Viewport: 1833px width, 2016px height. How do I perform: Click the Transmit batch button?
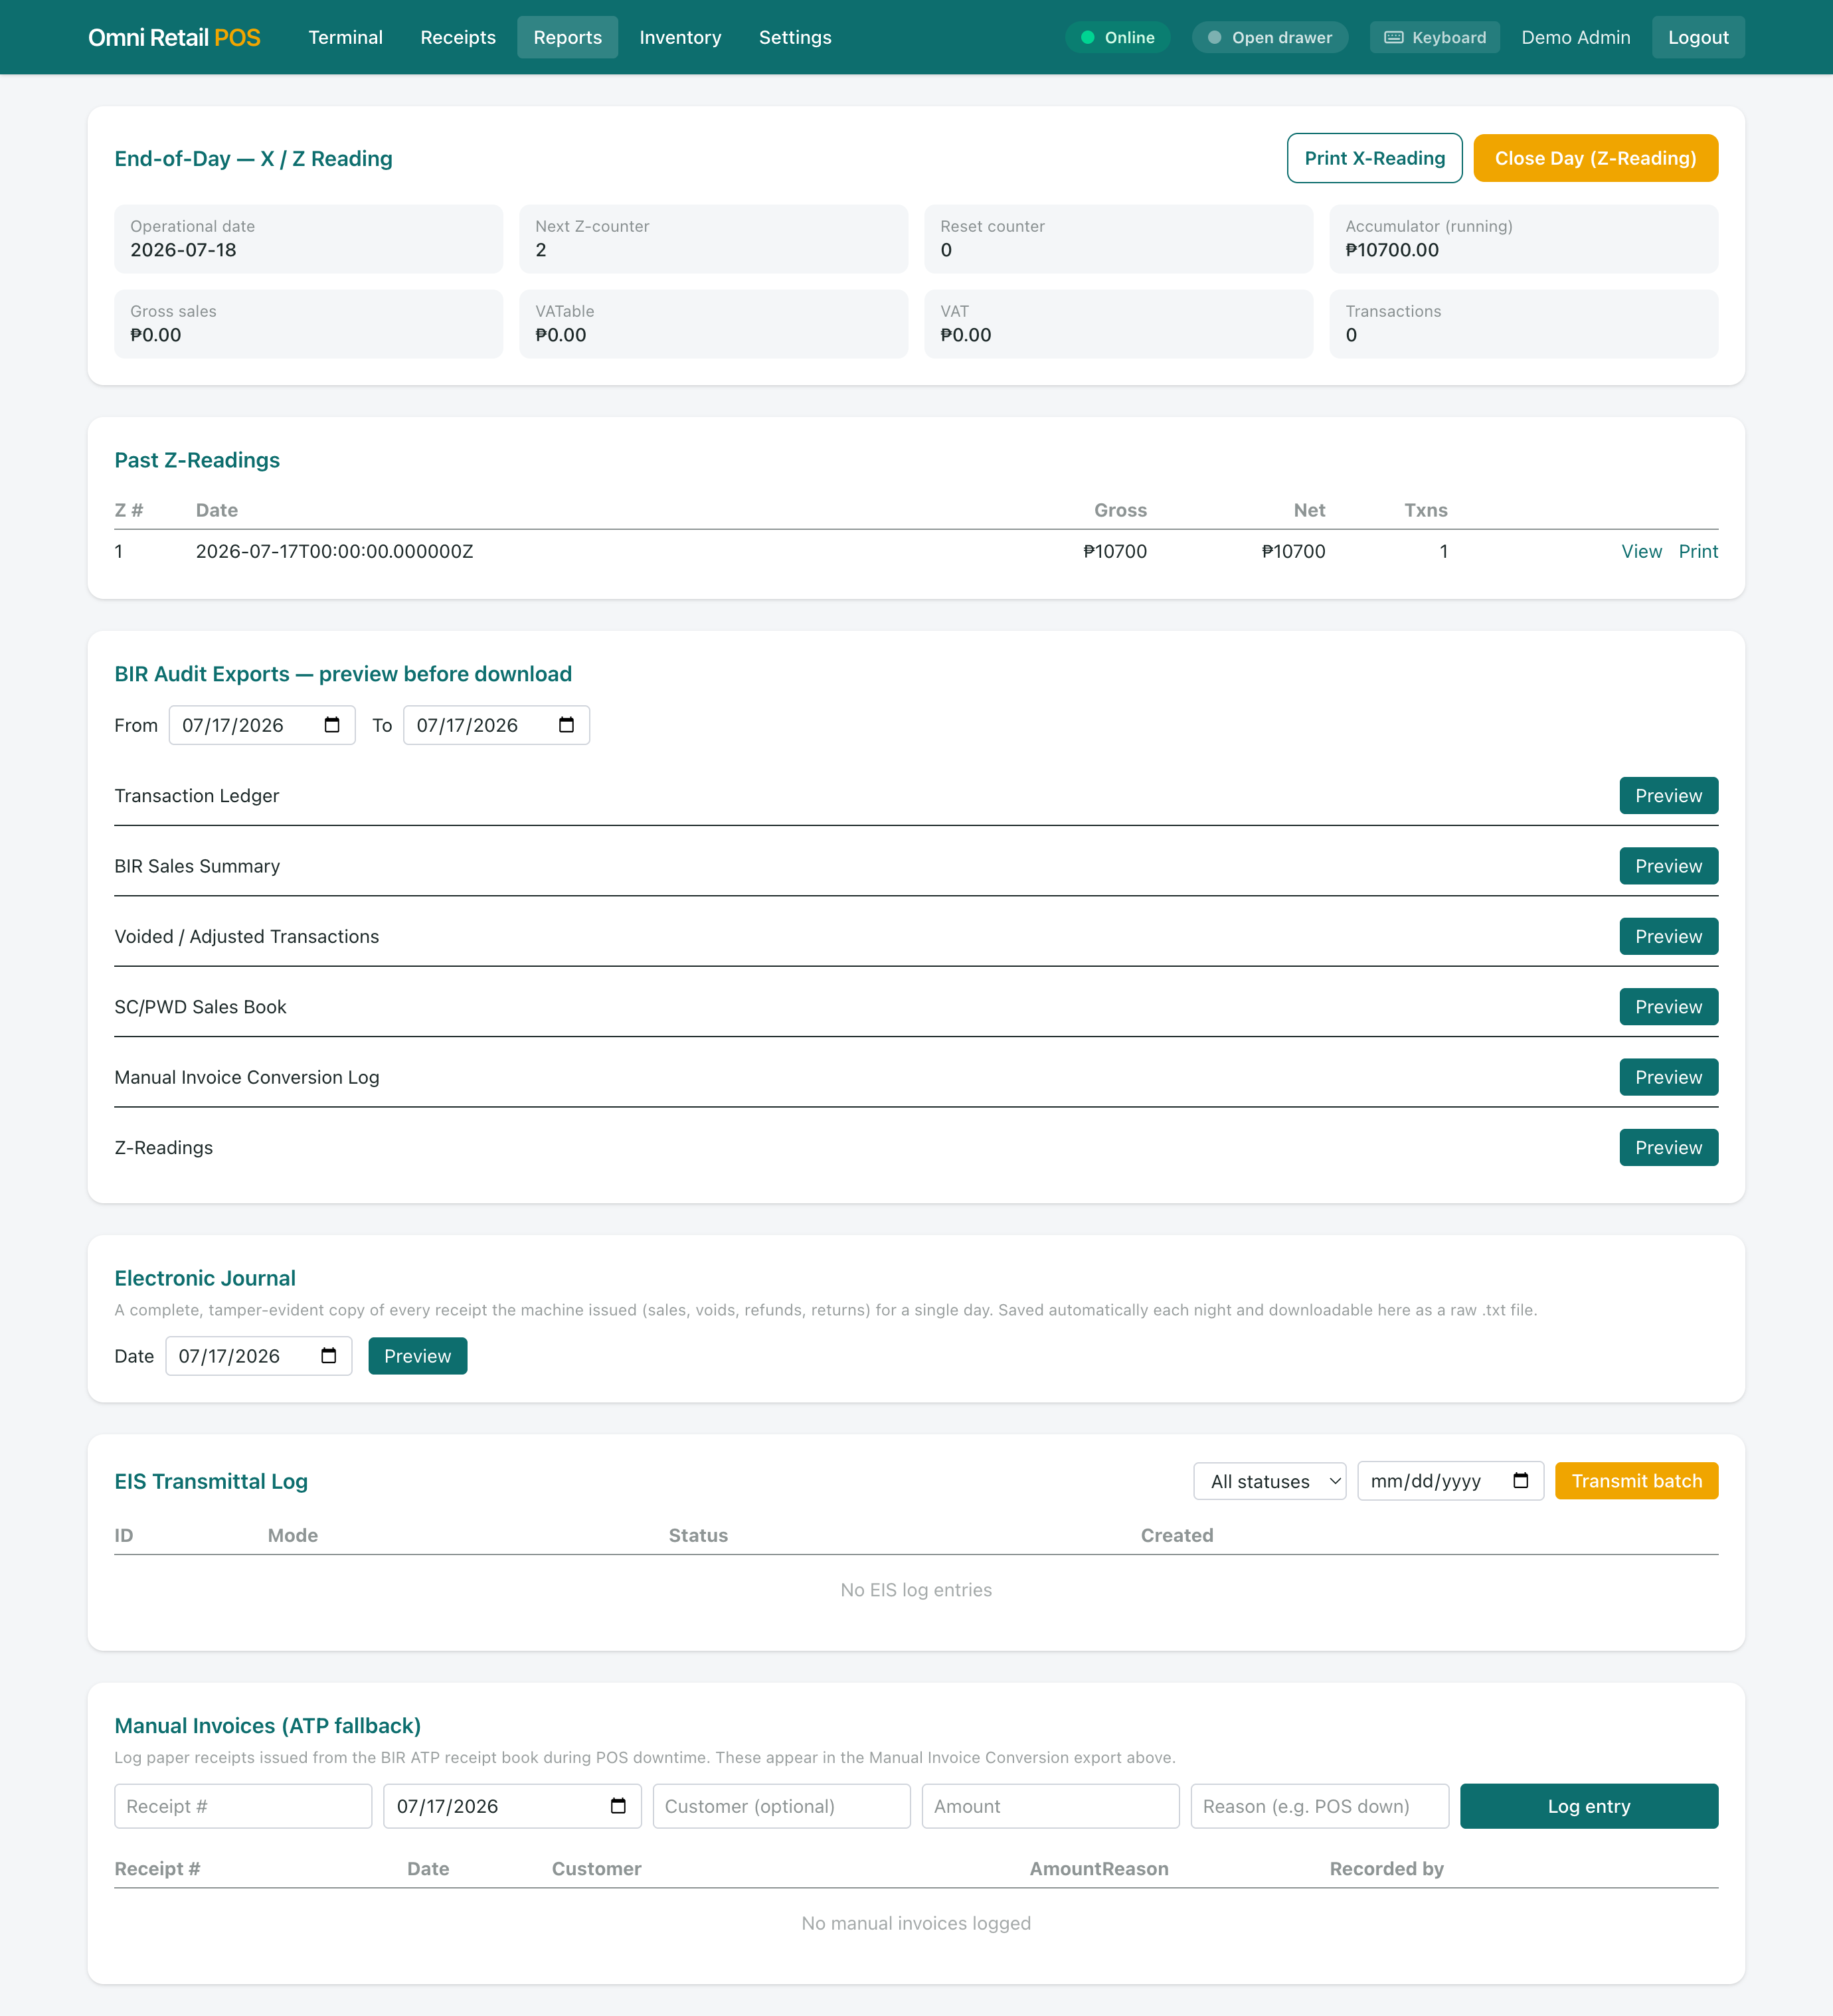[x=1636, y=1481]
